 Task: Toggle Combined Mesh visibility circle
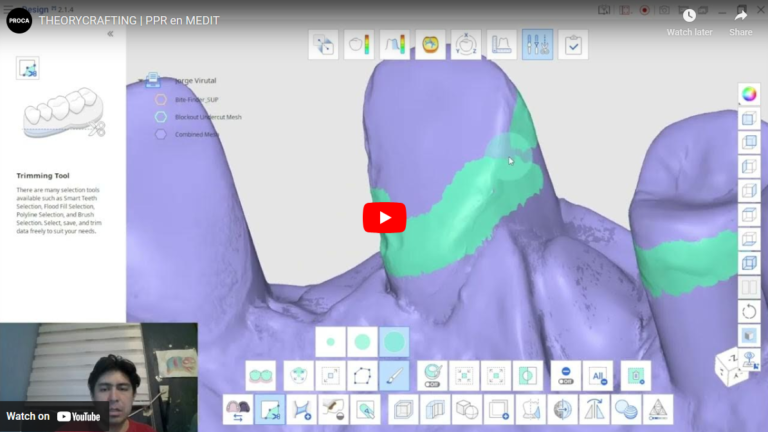[x=161, y=134]
